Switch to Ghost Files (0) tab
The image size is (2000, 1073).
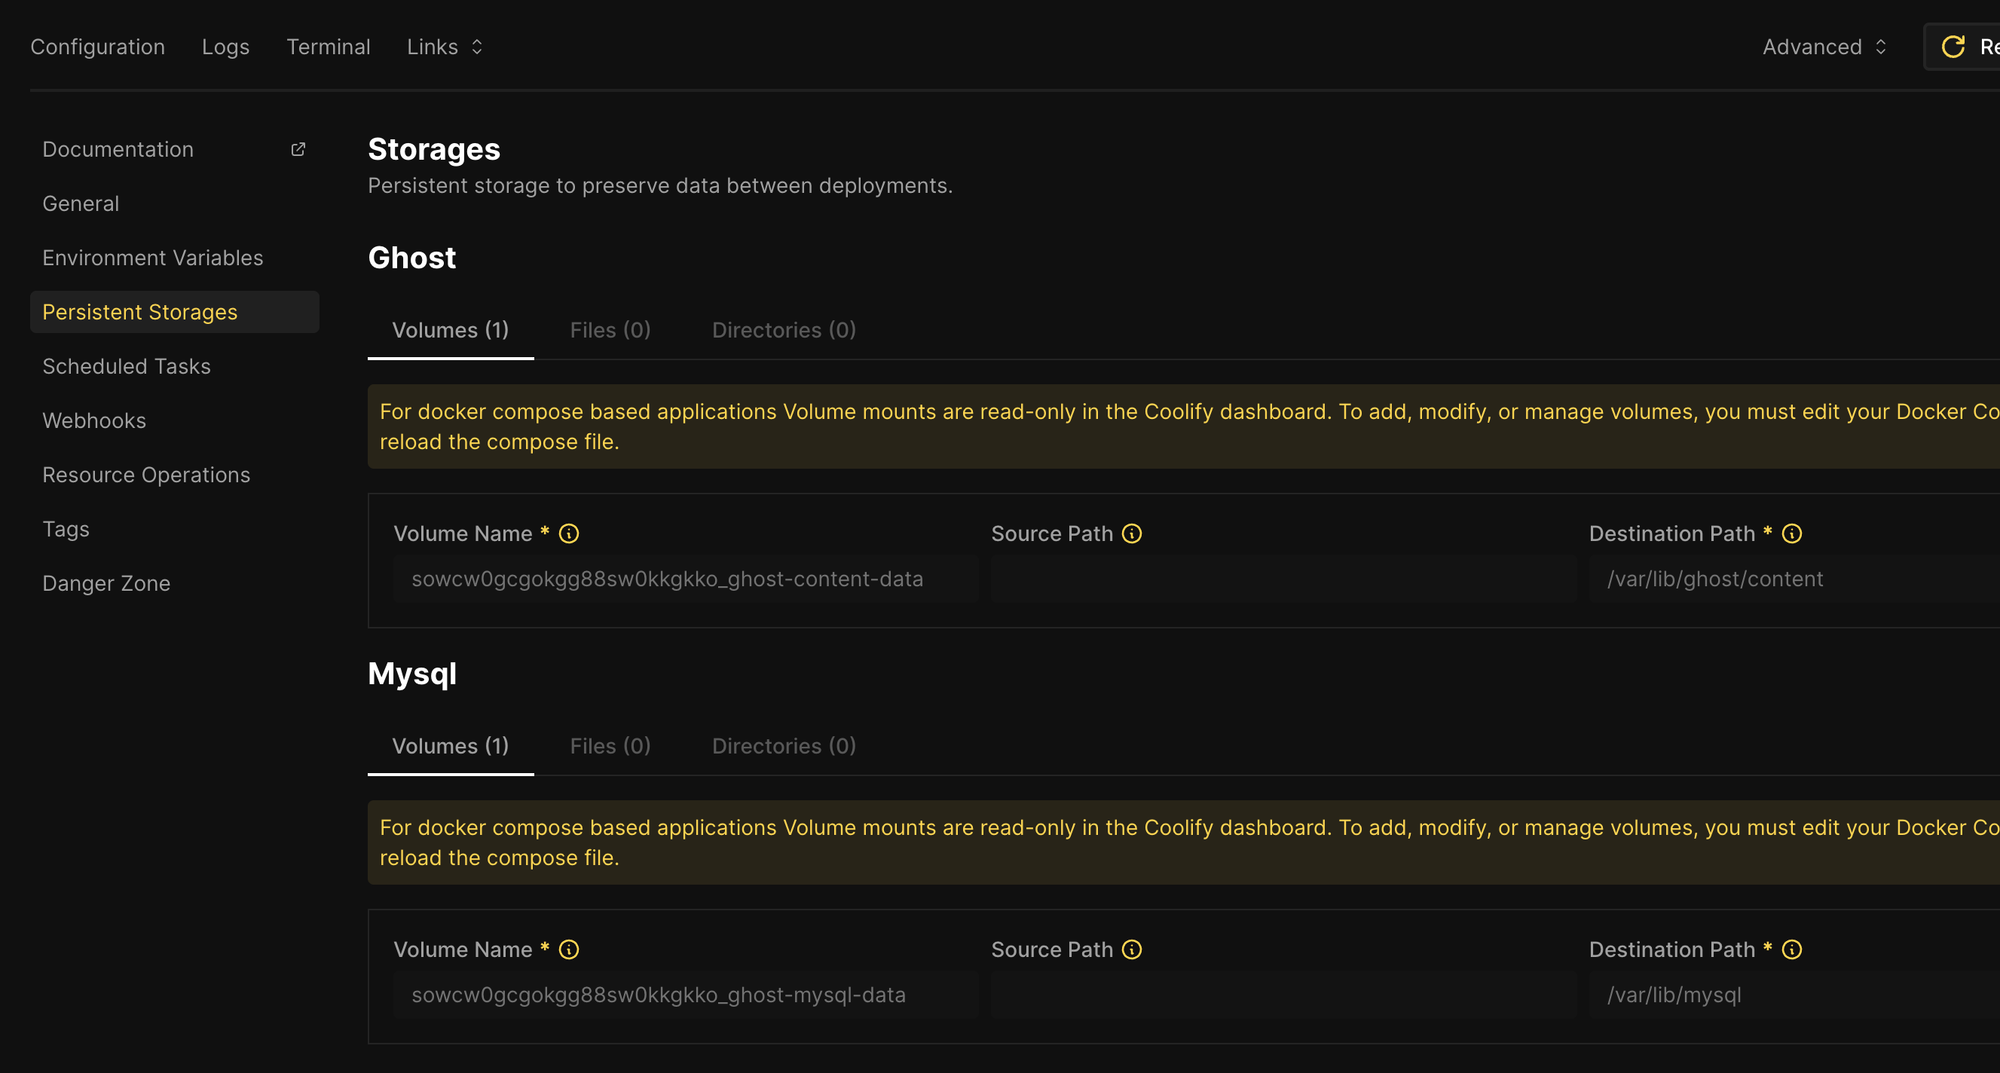click(x=610, y=330)
